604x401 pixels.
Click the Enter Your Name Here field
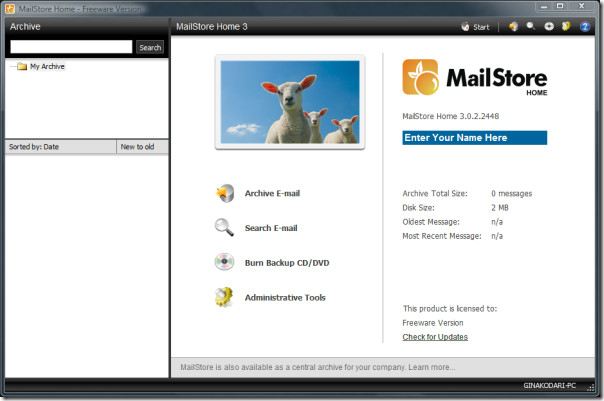(x=475, y=138)
